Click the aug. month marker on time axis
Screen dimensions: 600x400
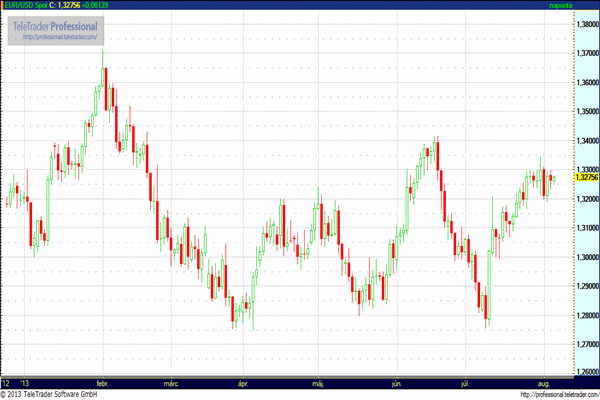[544, 384]
